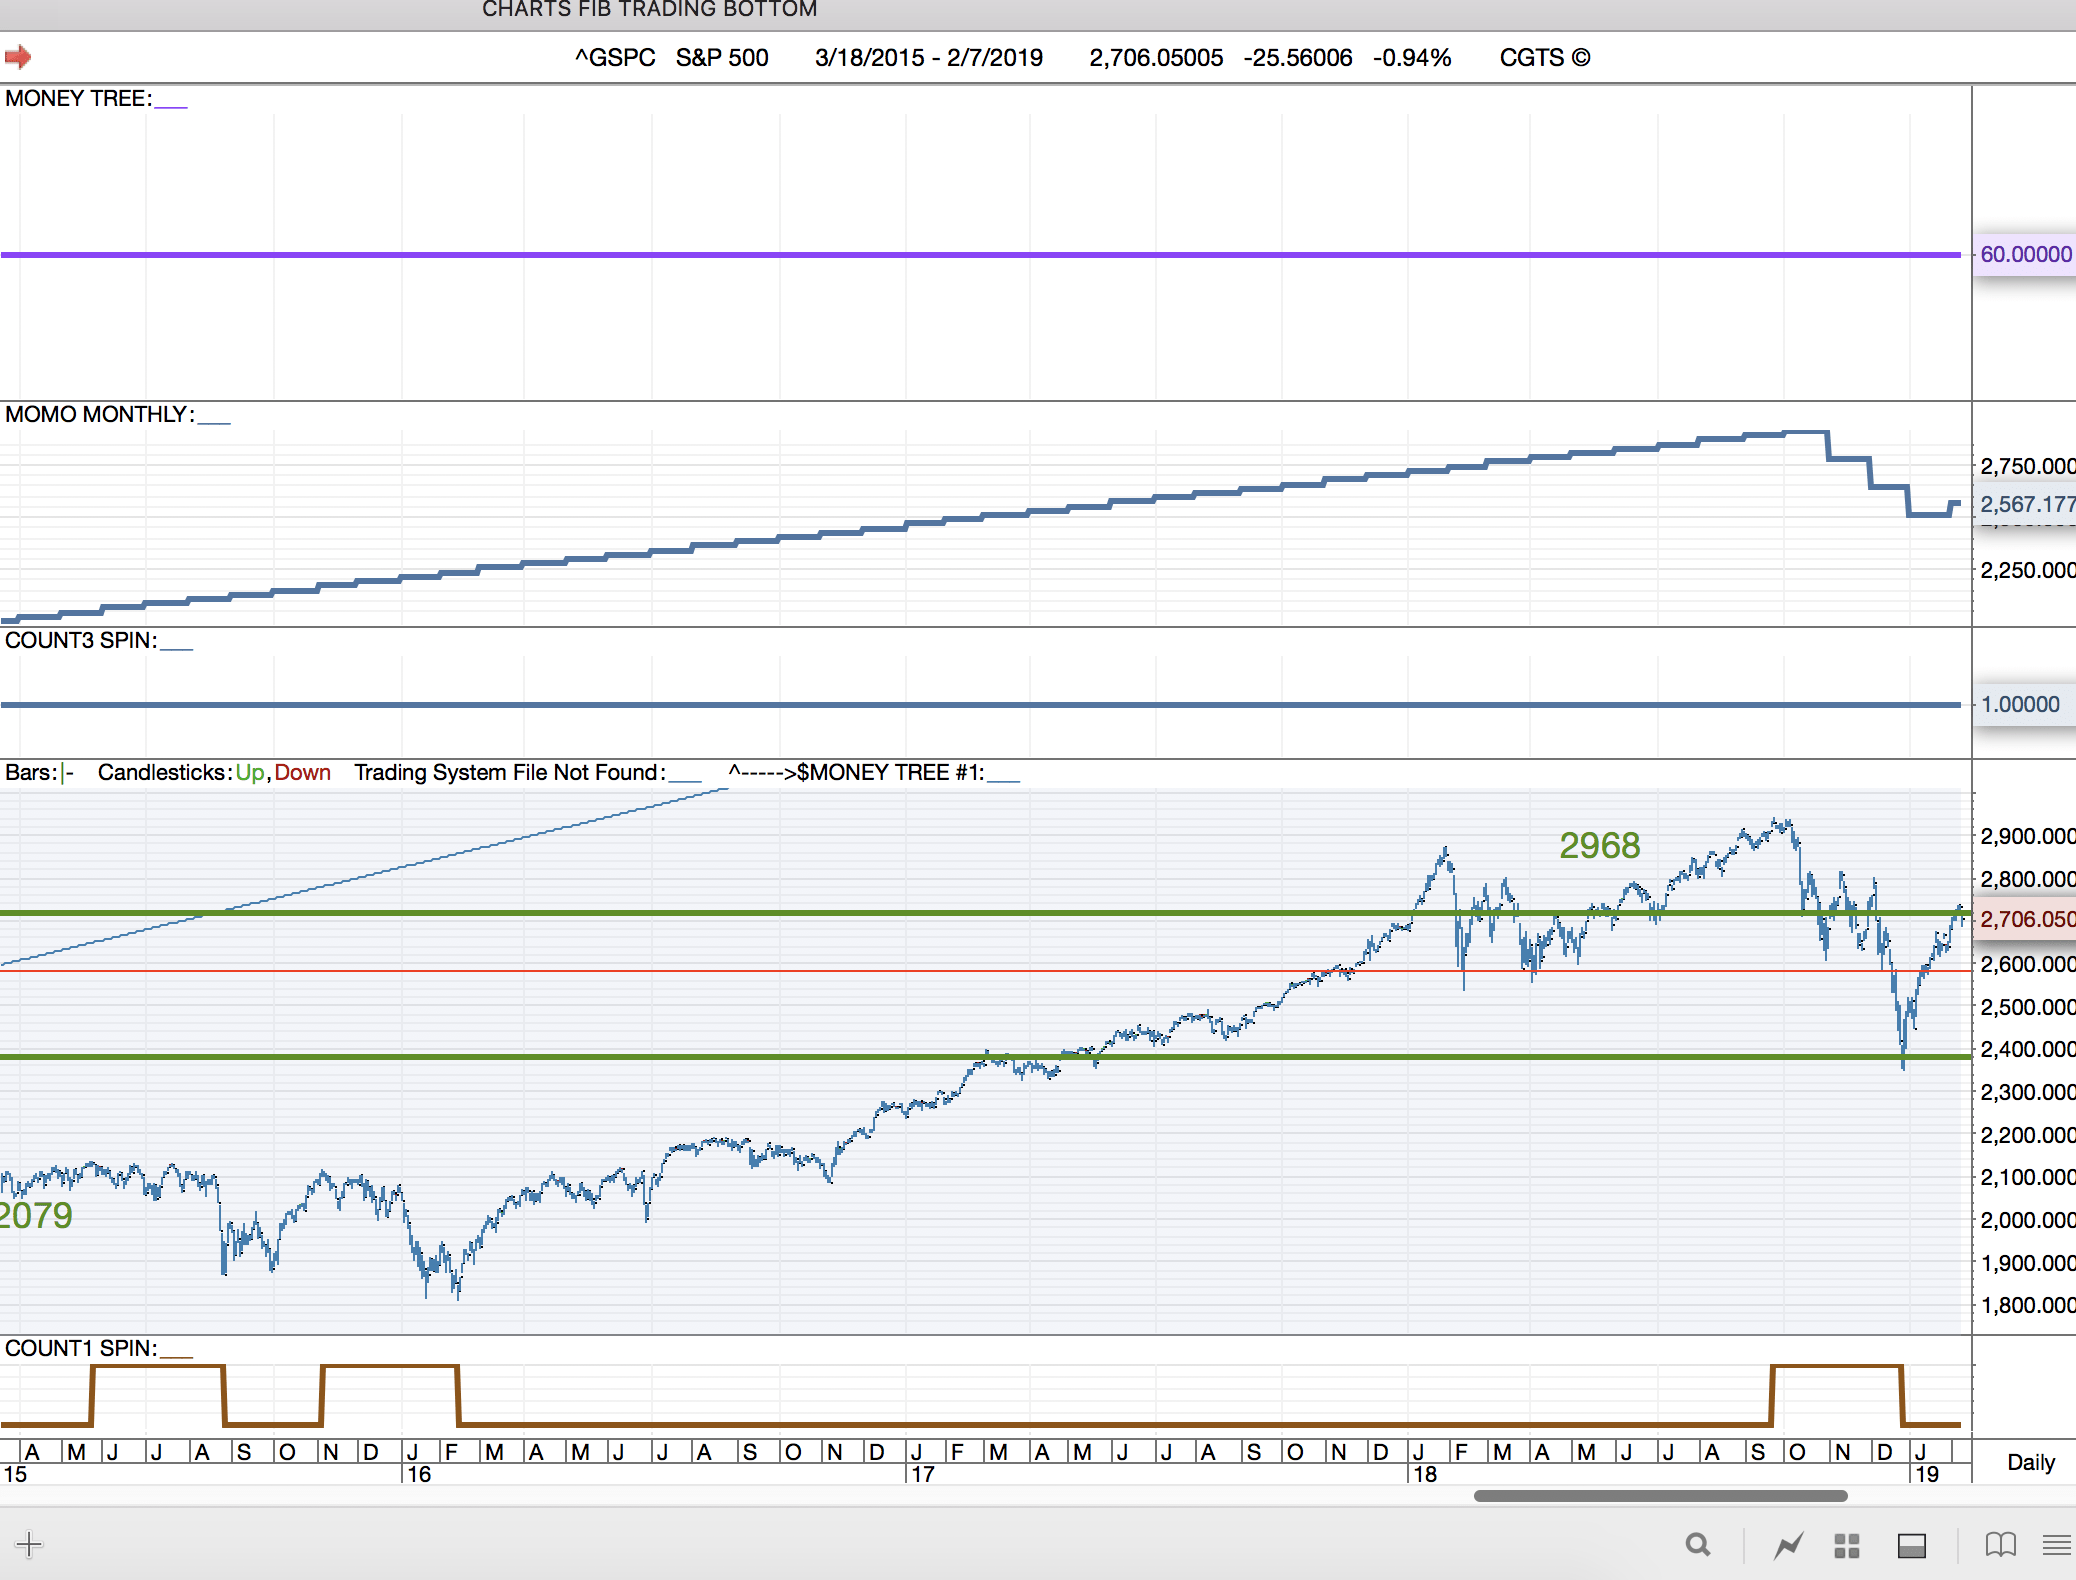The height and width of the screenshot is (1580, 2076).
Task: Click the purple 60.00000 value tag
Action: point(2024,254)
